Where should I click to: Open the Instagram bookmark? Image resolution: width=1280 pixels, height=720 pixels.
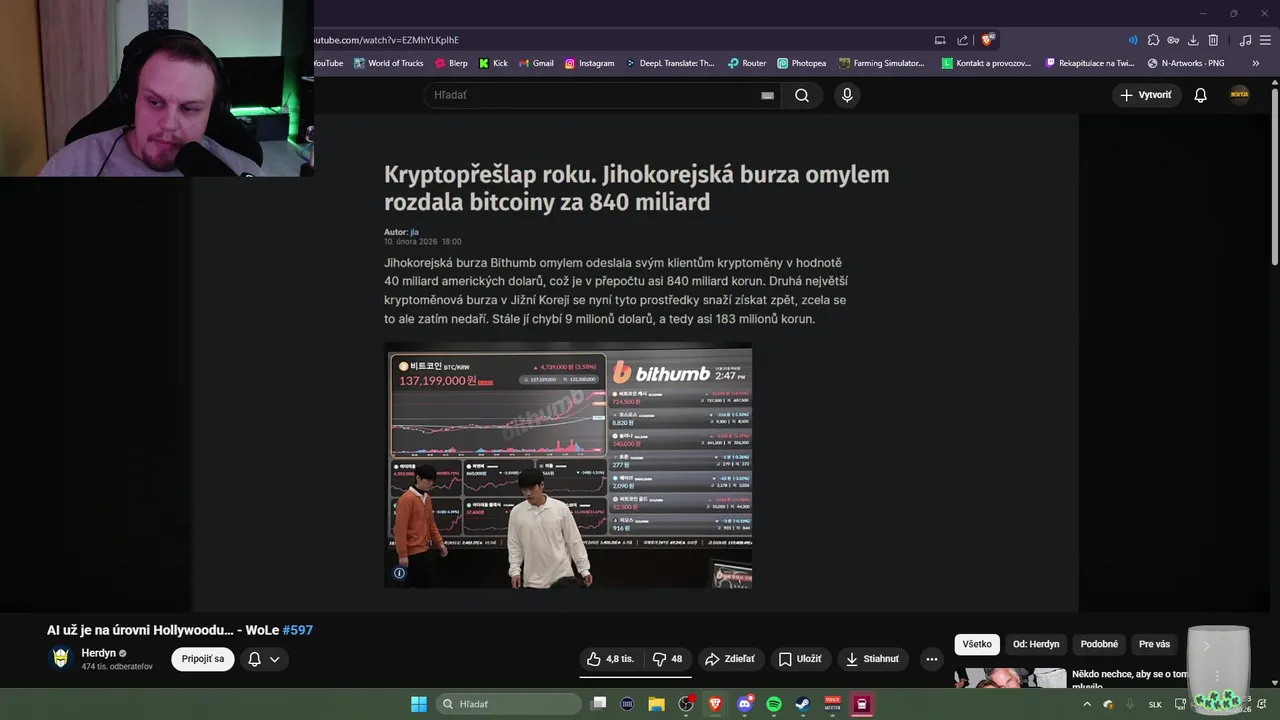coord(589,63)
